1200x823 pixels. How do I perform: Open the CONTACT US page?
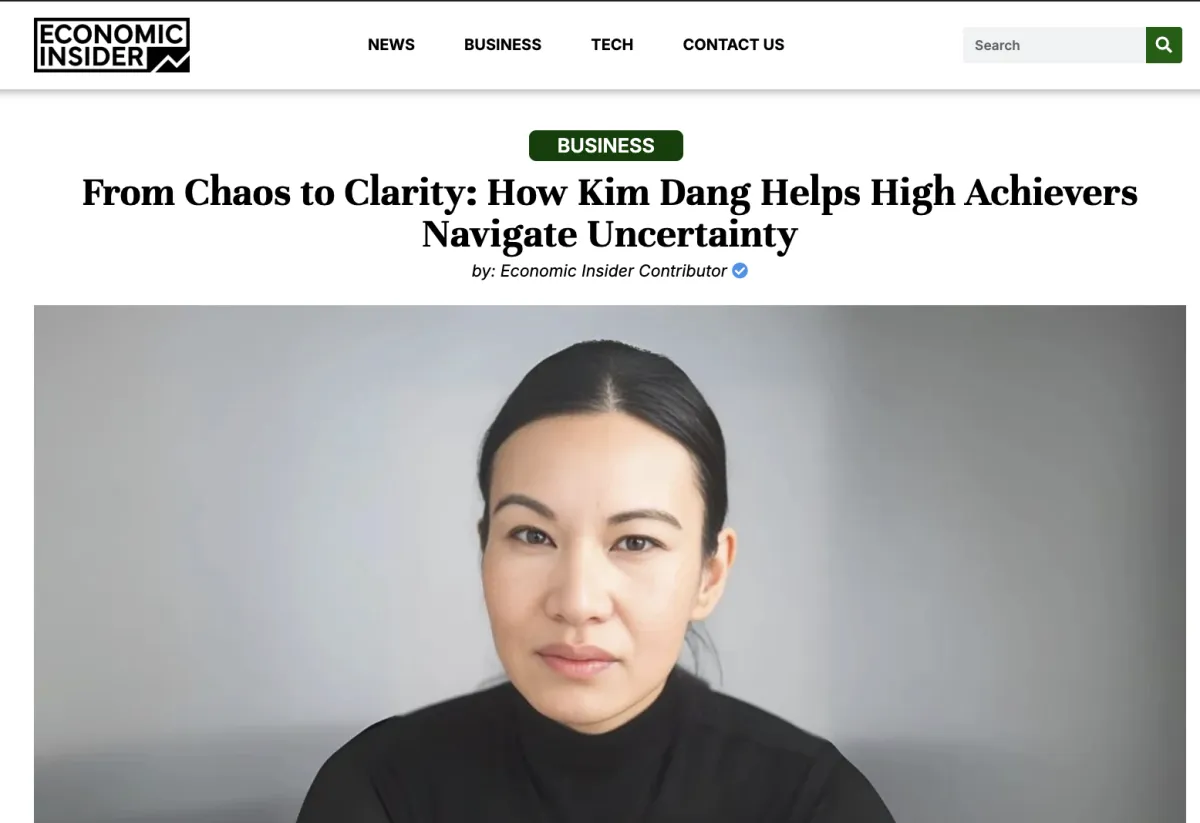733,45
